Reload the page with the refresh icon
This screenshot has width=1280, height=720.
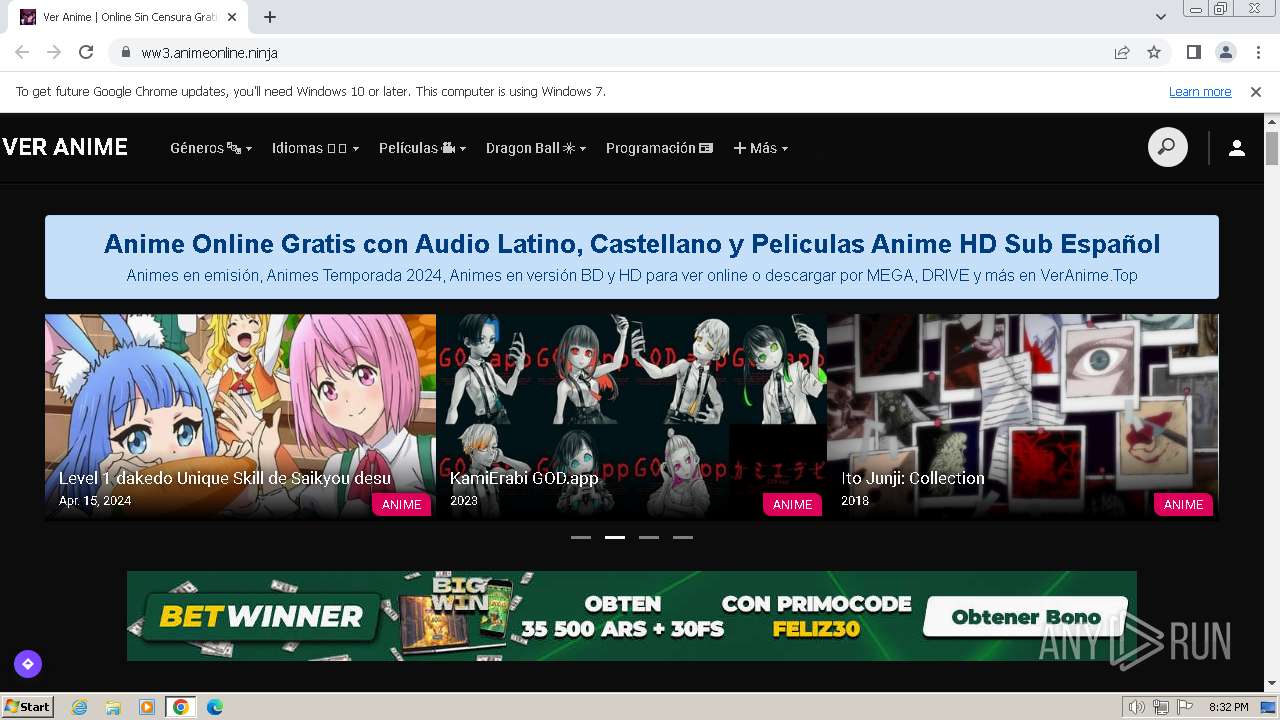click(86, 52)
